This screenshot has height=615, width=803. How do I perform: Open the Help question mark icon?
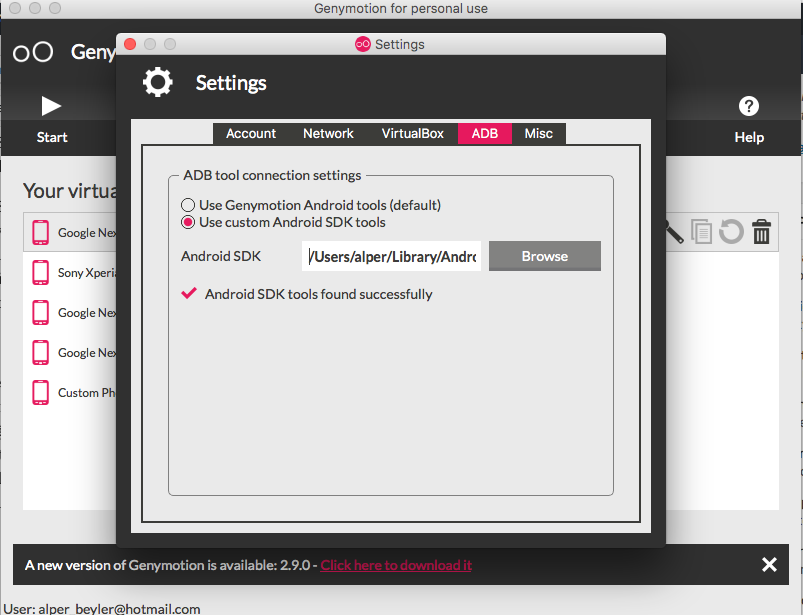point(749,106)
